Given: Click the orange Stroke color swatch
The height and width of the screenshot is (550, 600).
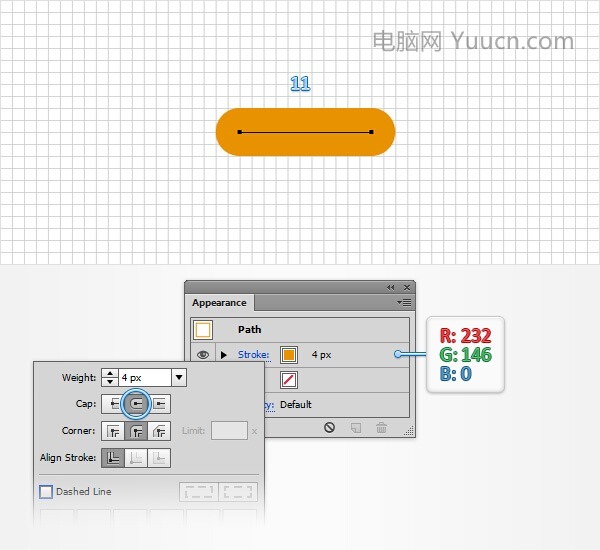Looking at the screenshot, I should [x=289, y=355].
